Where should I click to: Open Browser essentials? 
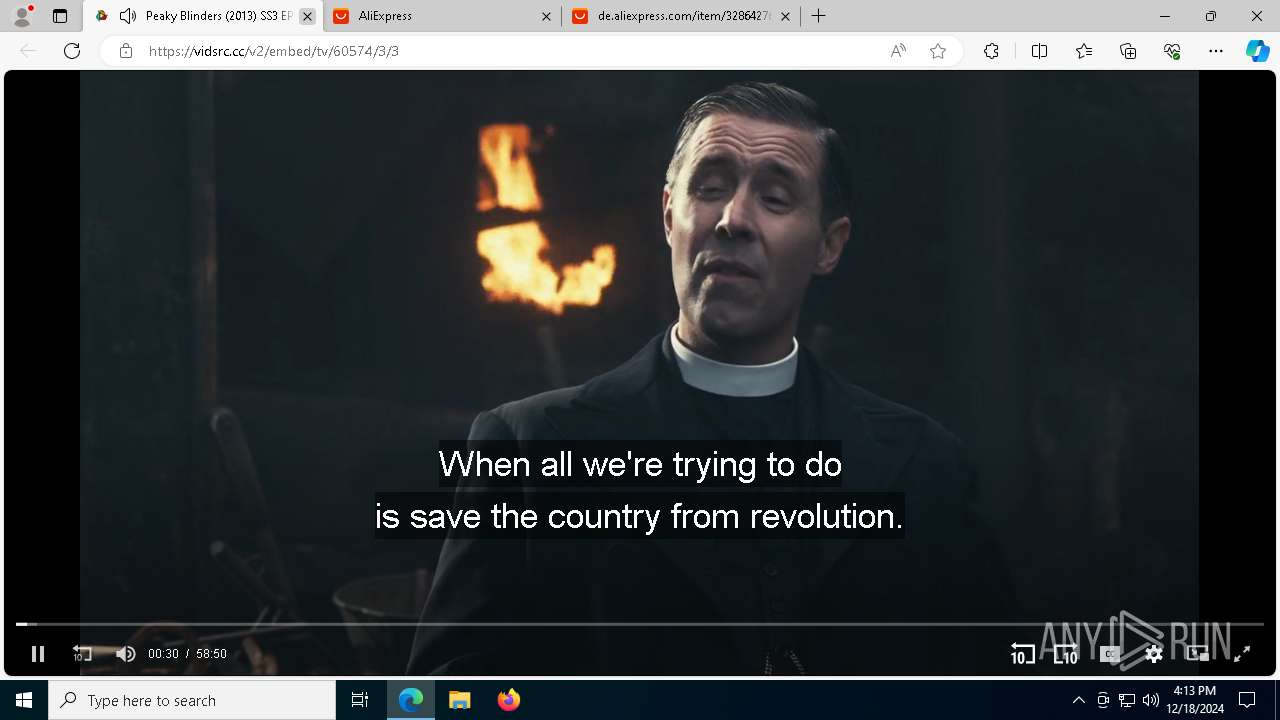point(1172,51)
